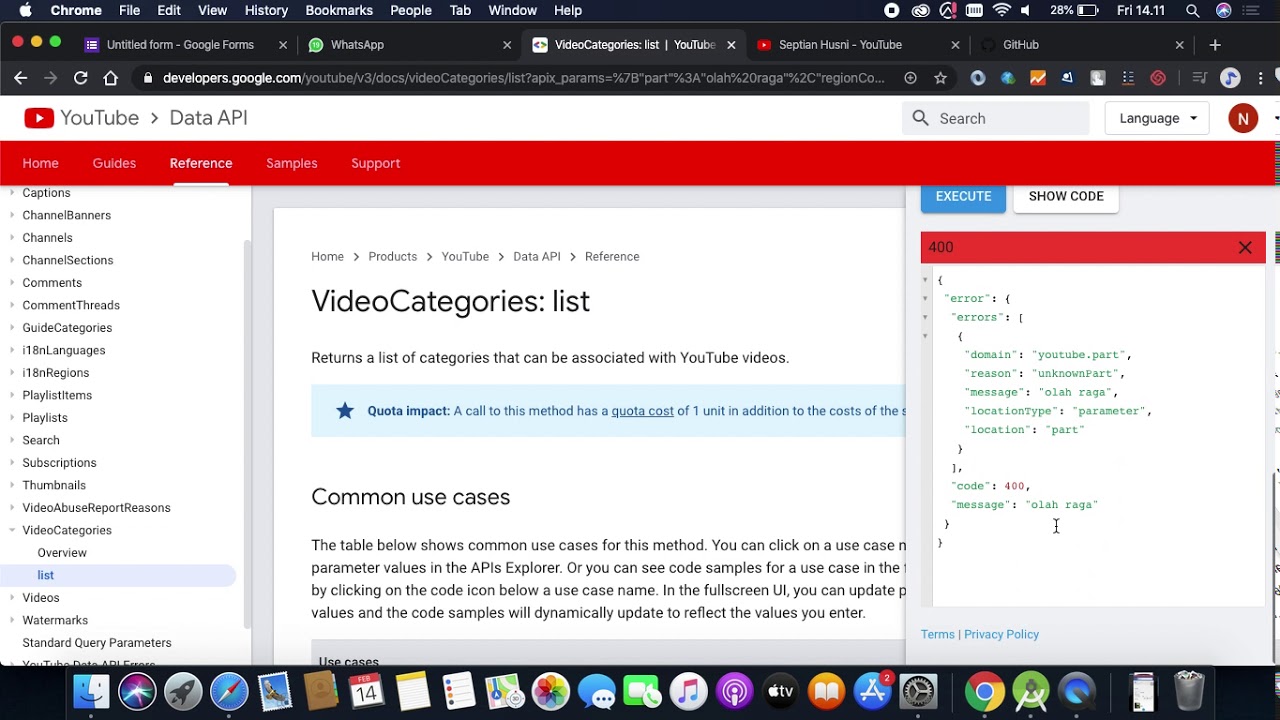The image size is (1280, 720).
Task: Click the Wi-Fi status icon
Action: click(1001, 11)
